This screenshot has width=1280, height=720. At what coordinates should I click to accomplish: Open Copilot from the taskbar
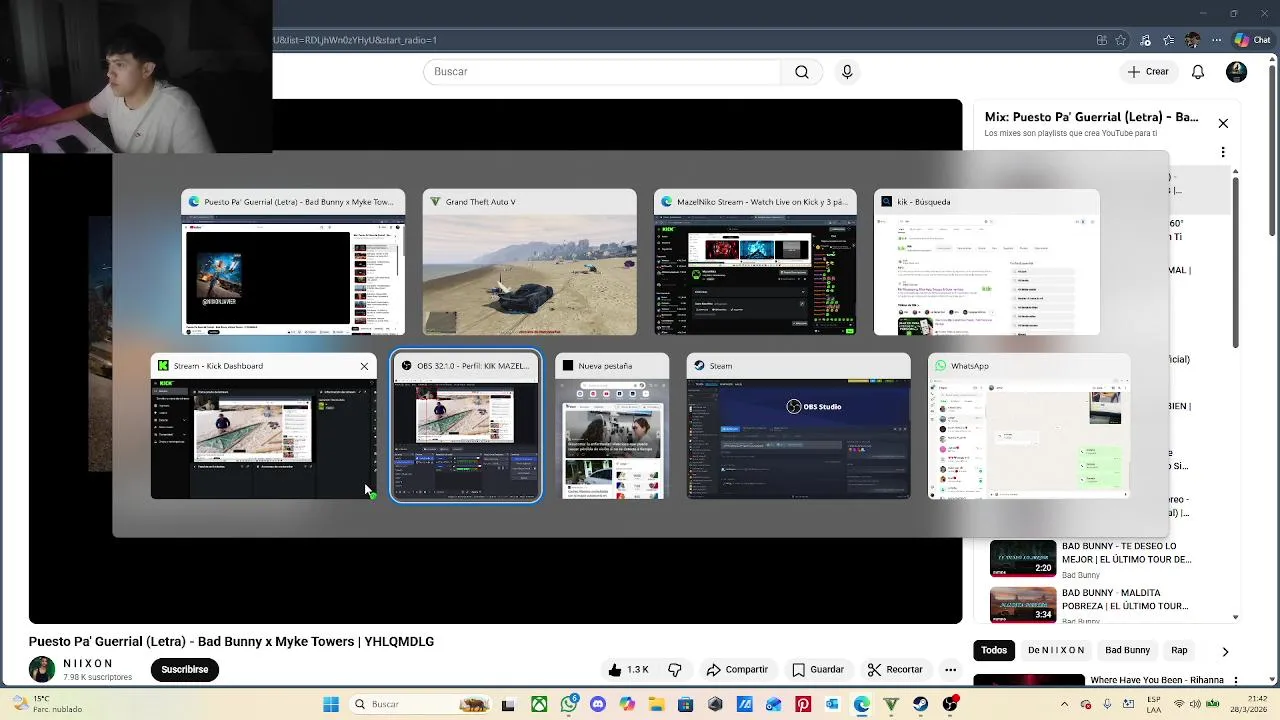[x=627, y=704]
